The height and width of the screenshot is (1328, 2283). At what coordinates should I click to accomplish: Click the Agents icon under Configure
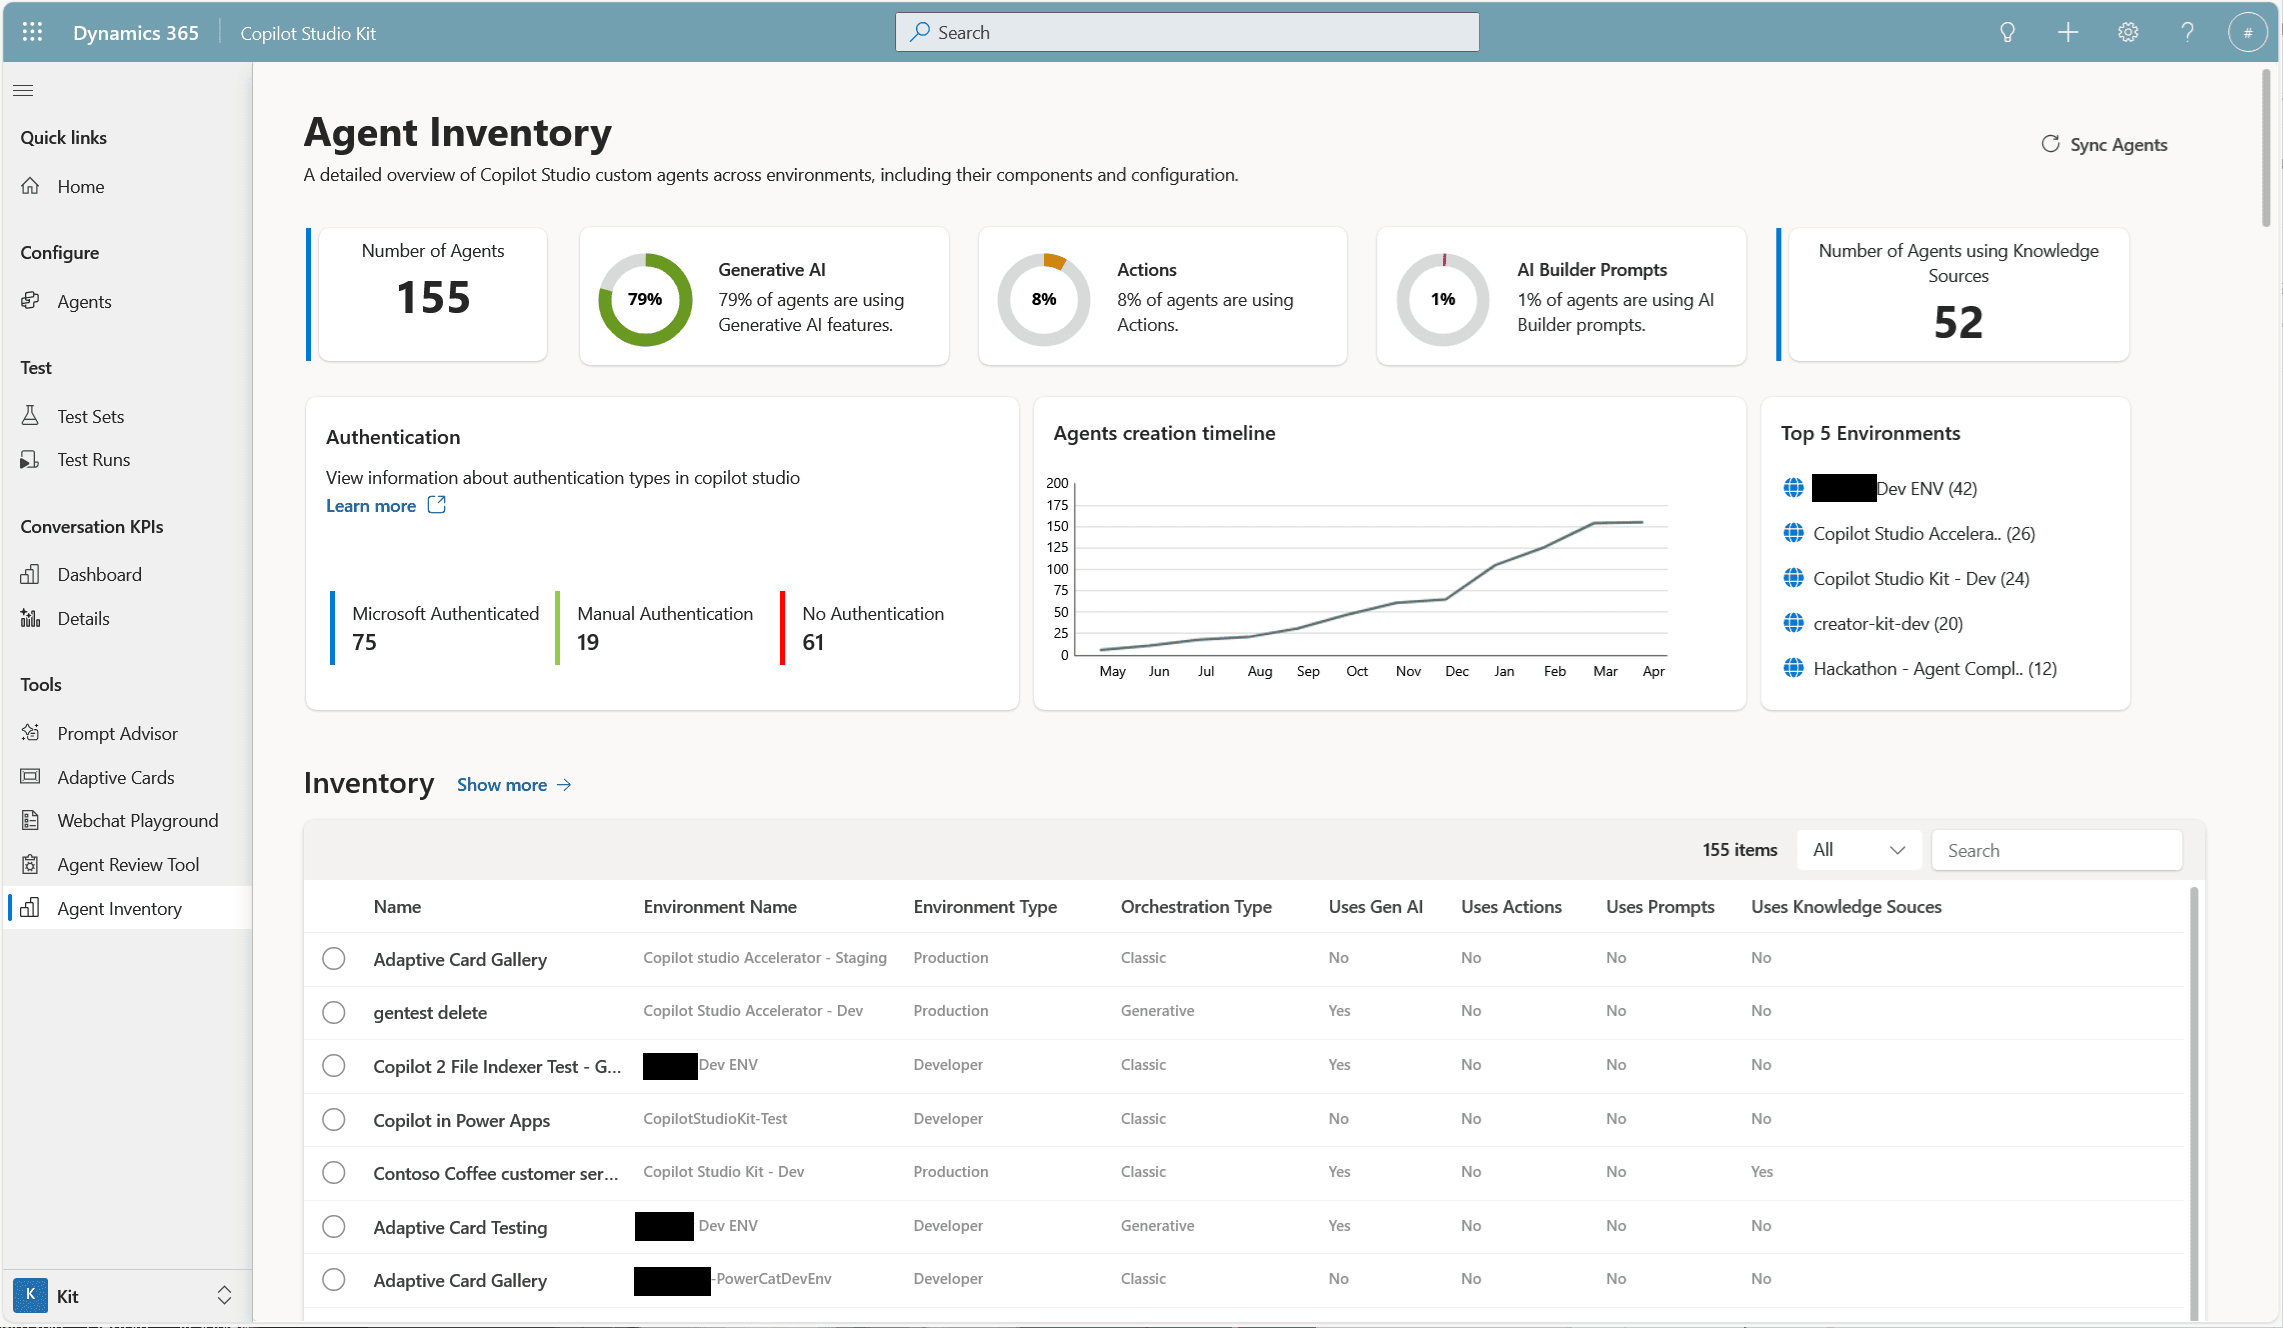(x=30, y=301)
